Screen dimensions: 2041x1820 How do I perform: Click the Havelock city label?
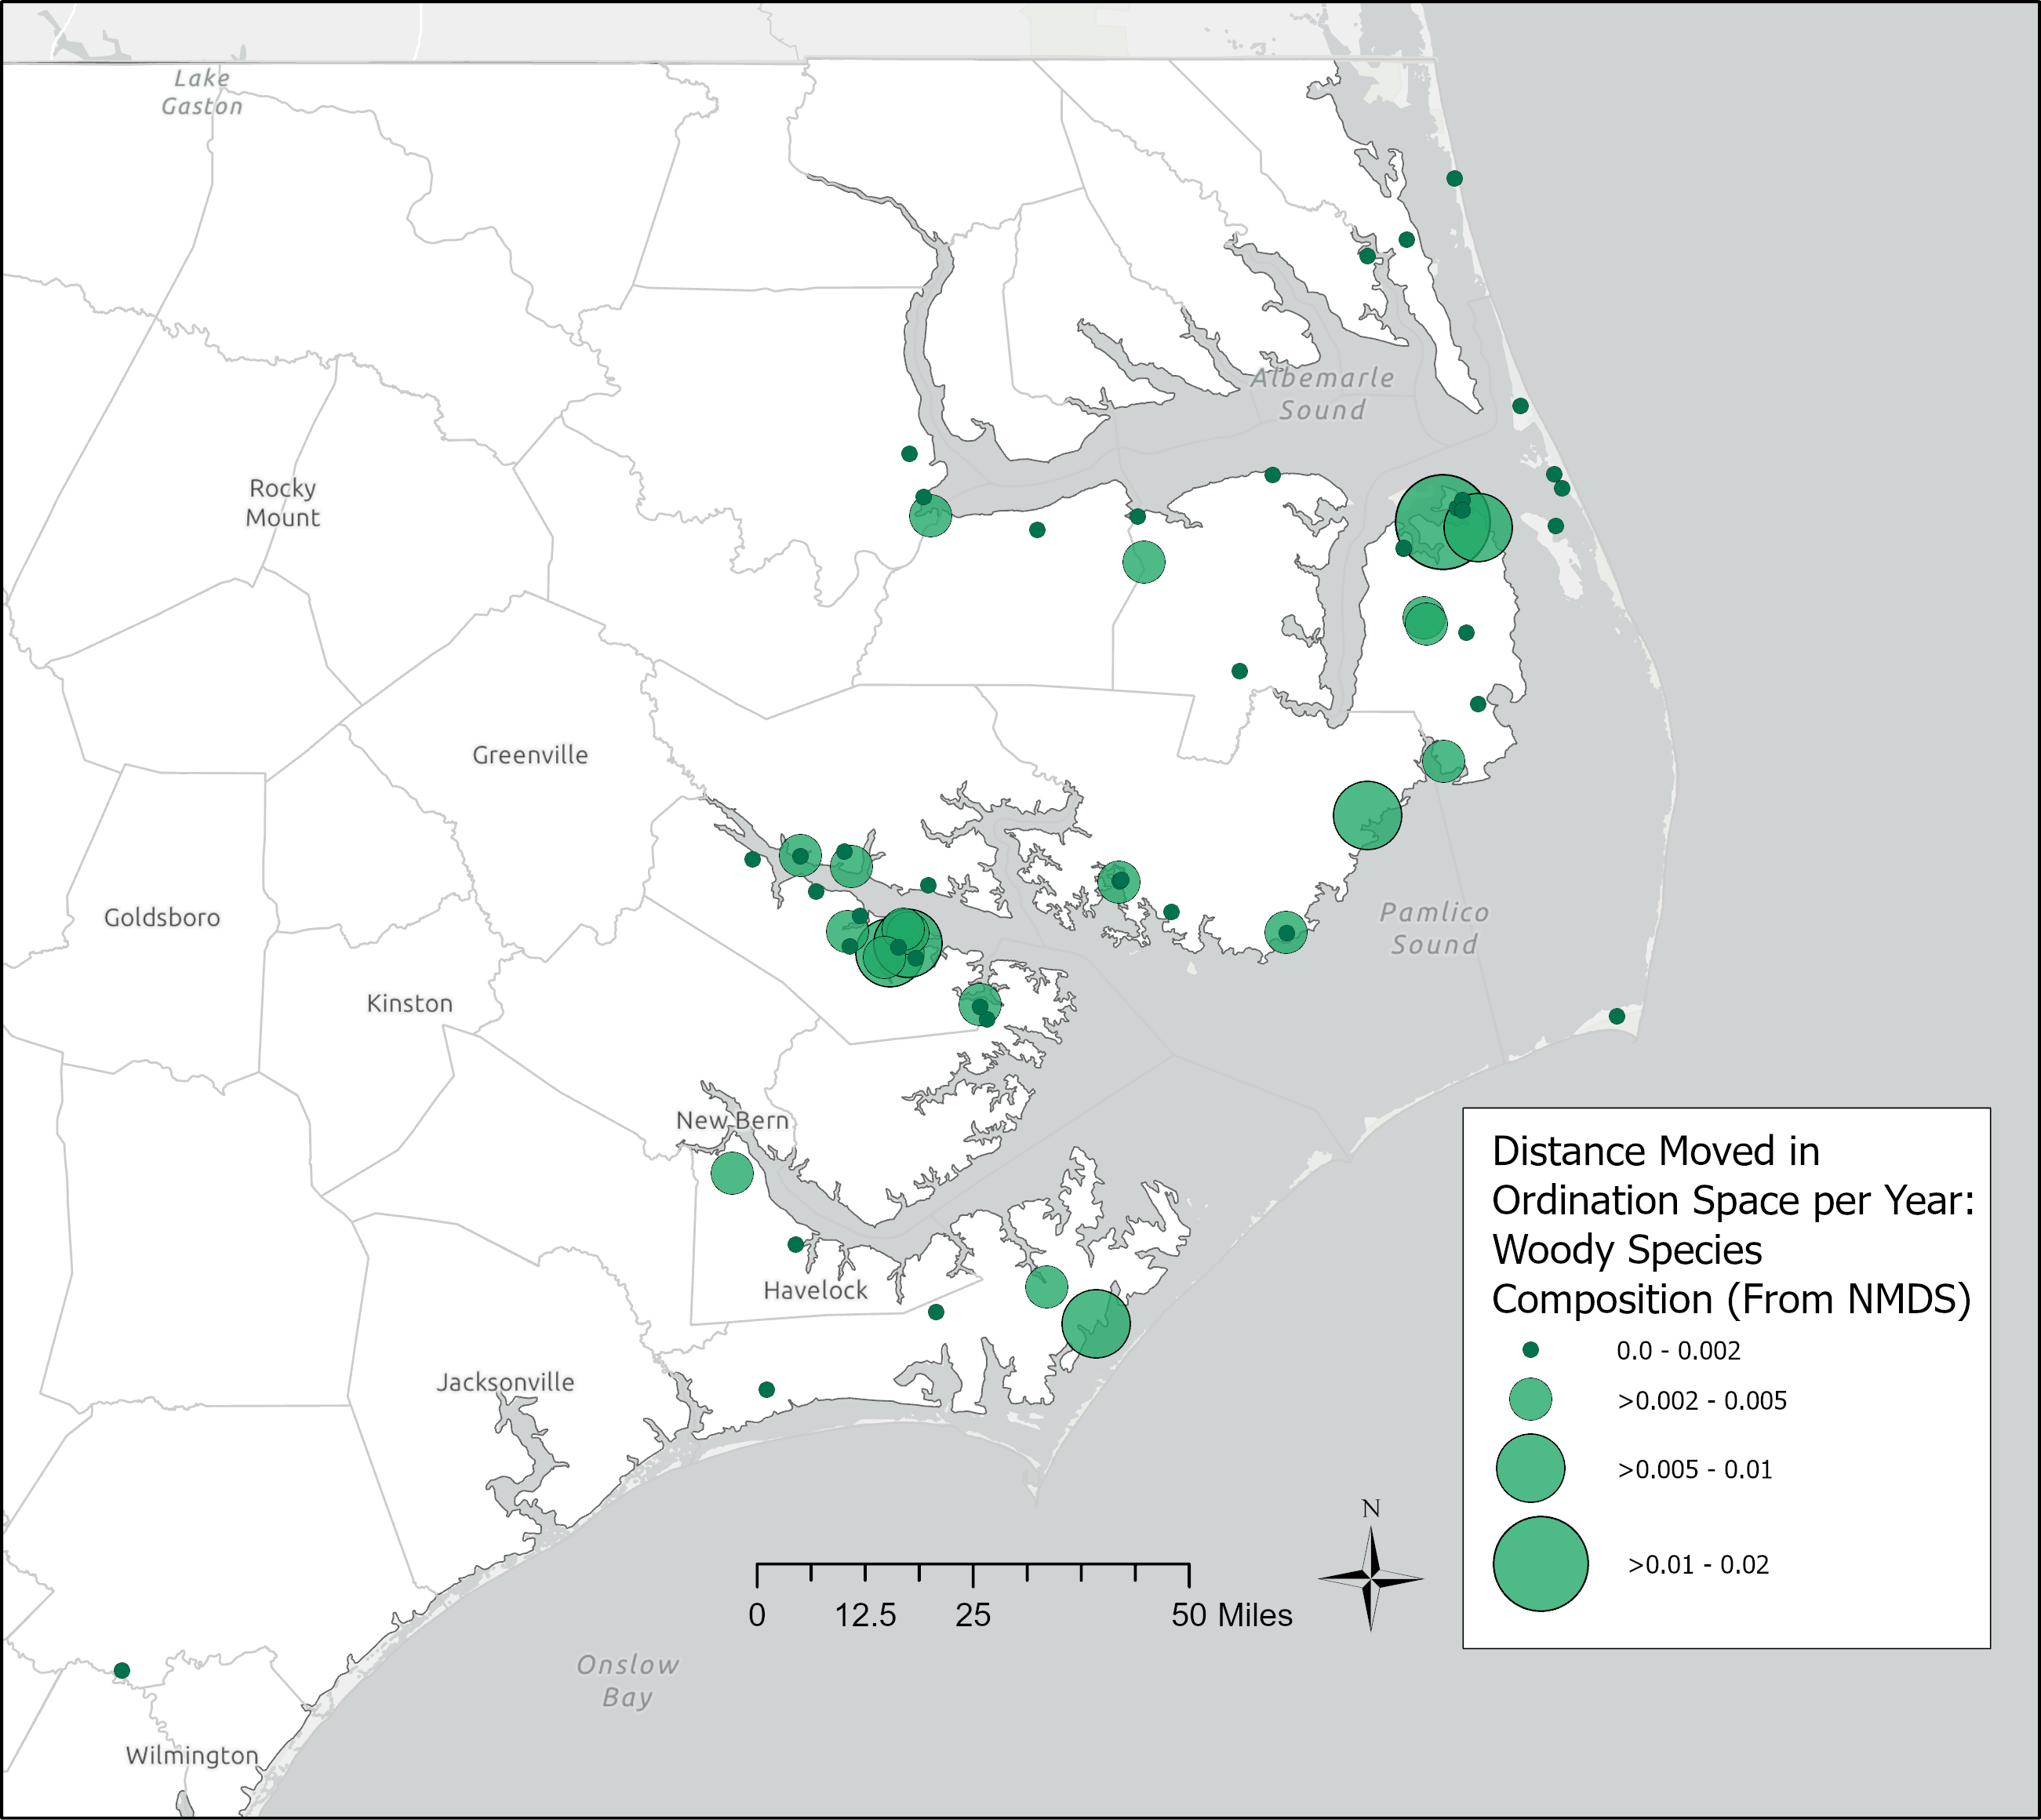click(x=815, y=1290)
